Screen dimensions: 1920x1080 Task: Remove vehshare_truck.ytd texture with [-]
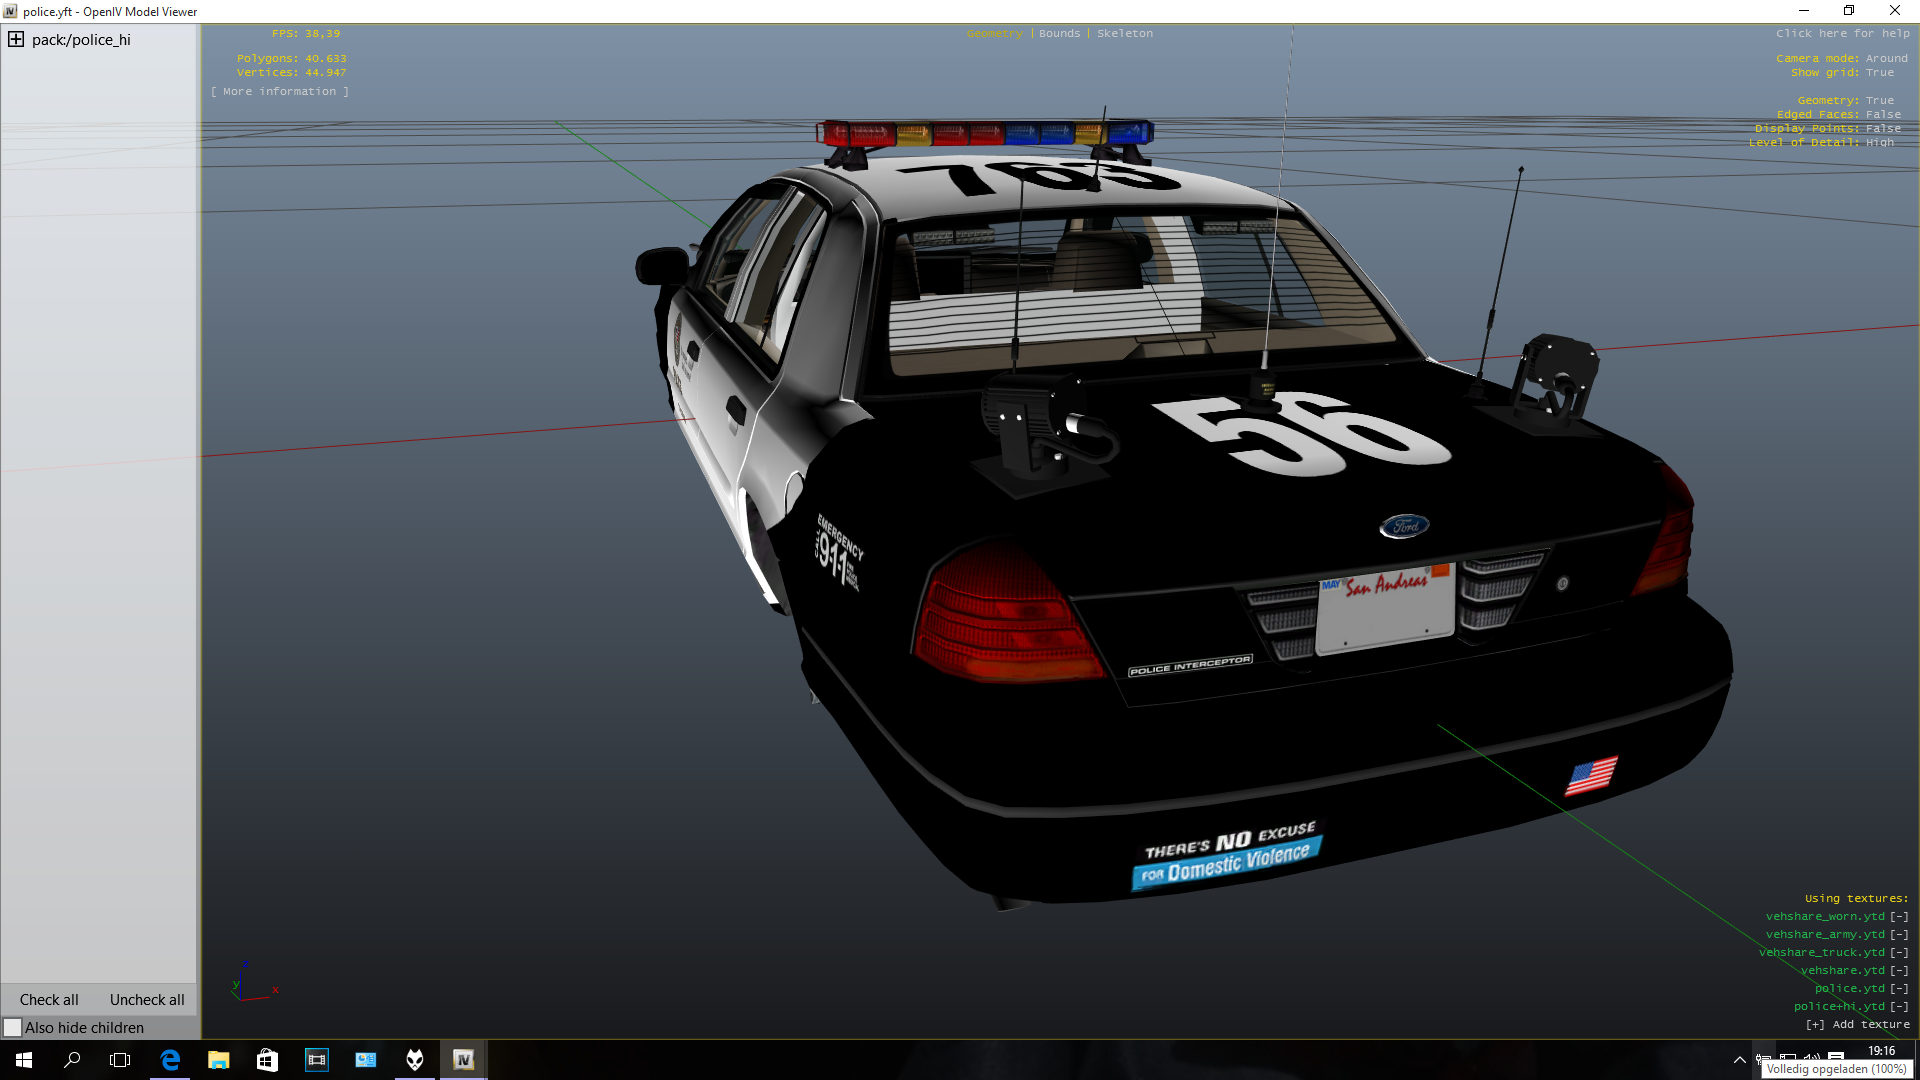pos(1898,952)
